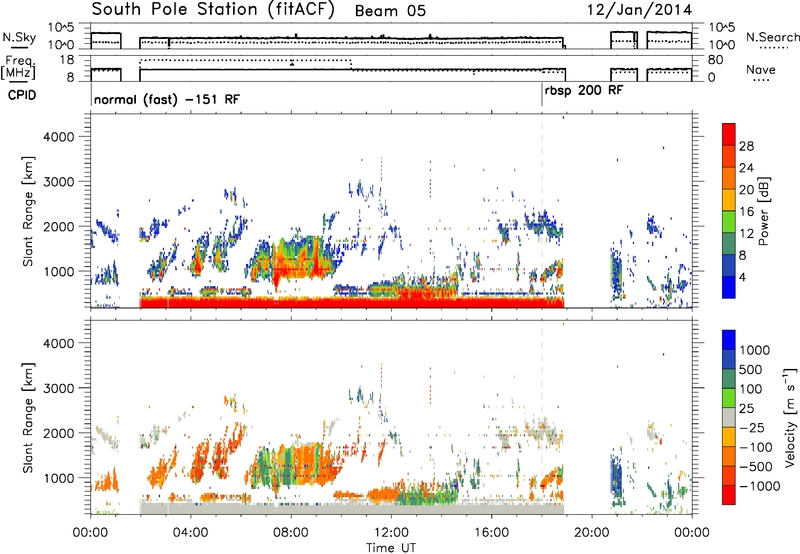
Task: Click the grey ground scatter band in velocity panel
Action: (x=352, y=509)
